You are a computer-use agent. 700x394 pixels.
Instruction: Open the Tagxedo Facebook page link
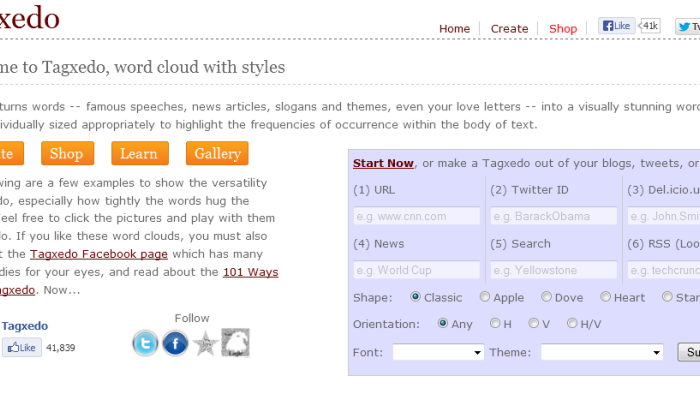pos(99,254)
